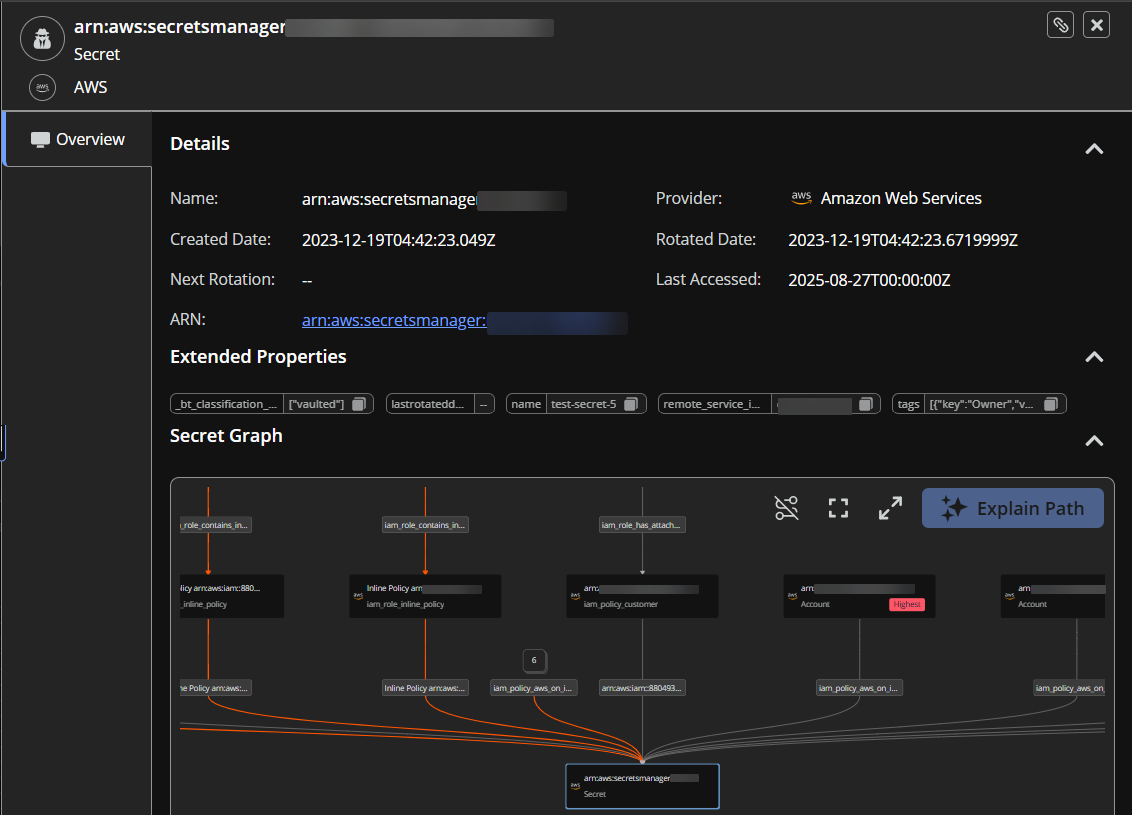Expand the secret graph to fullscreen
The height and width of the screenshot is (815, 1132).
tap(890, 508)
